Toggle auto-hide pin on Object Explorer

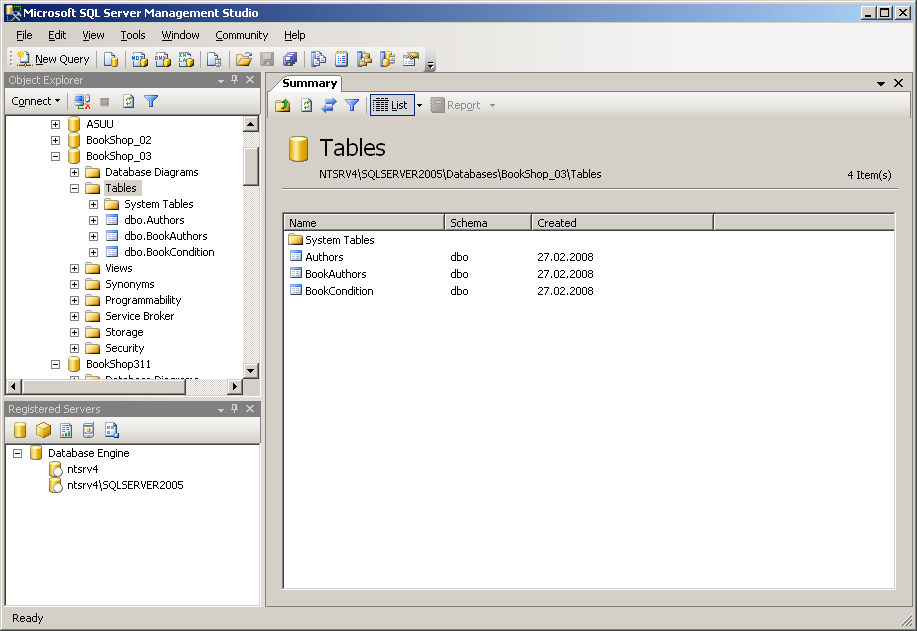coord(235,80)
